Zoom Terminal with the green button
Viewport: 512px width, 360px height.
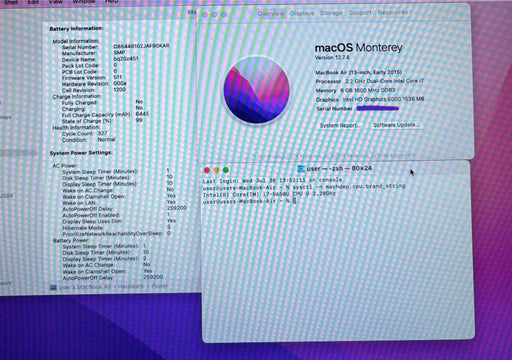pyautogui.click(x=226, y=170)
